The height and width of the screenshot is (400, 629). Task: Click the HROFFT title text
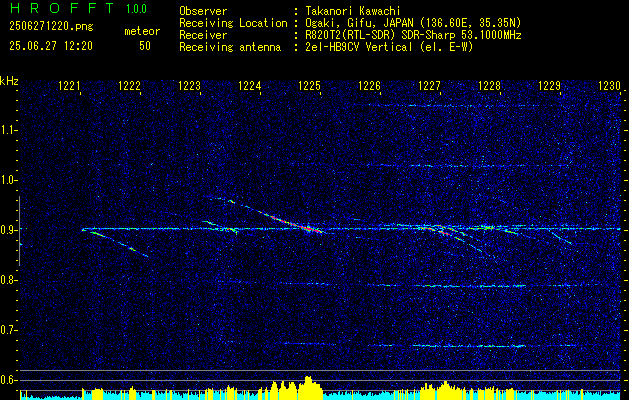click(x=62, y=8)
